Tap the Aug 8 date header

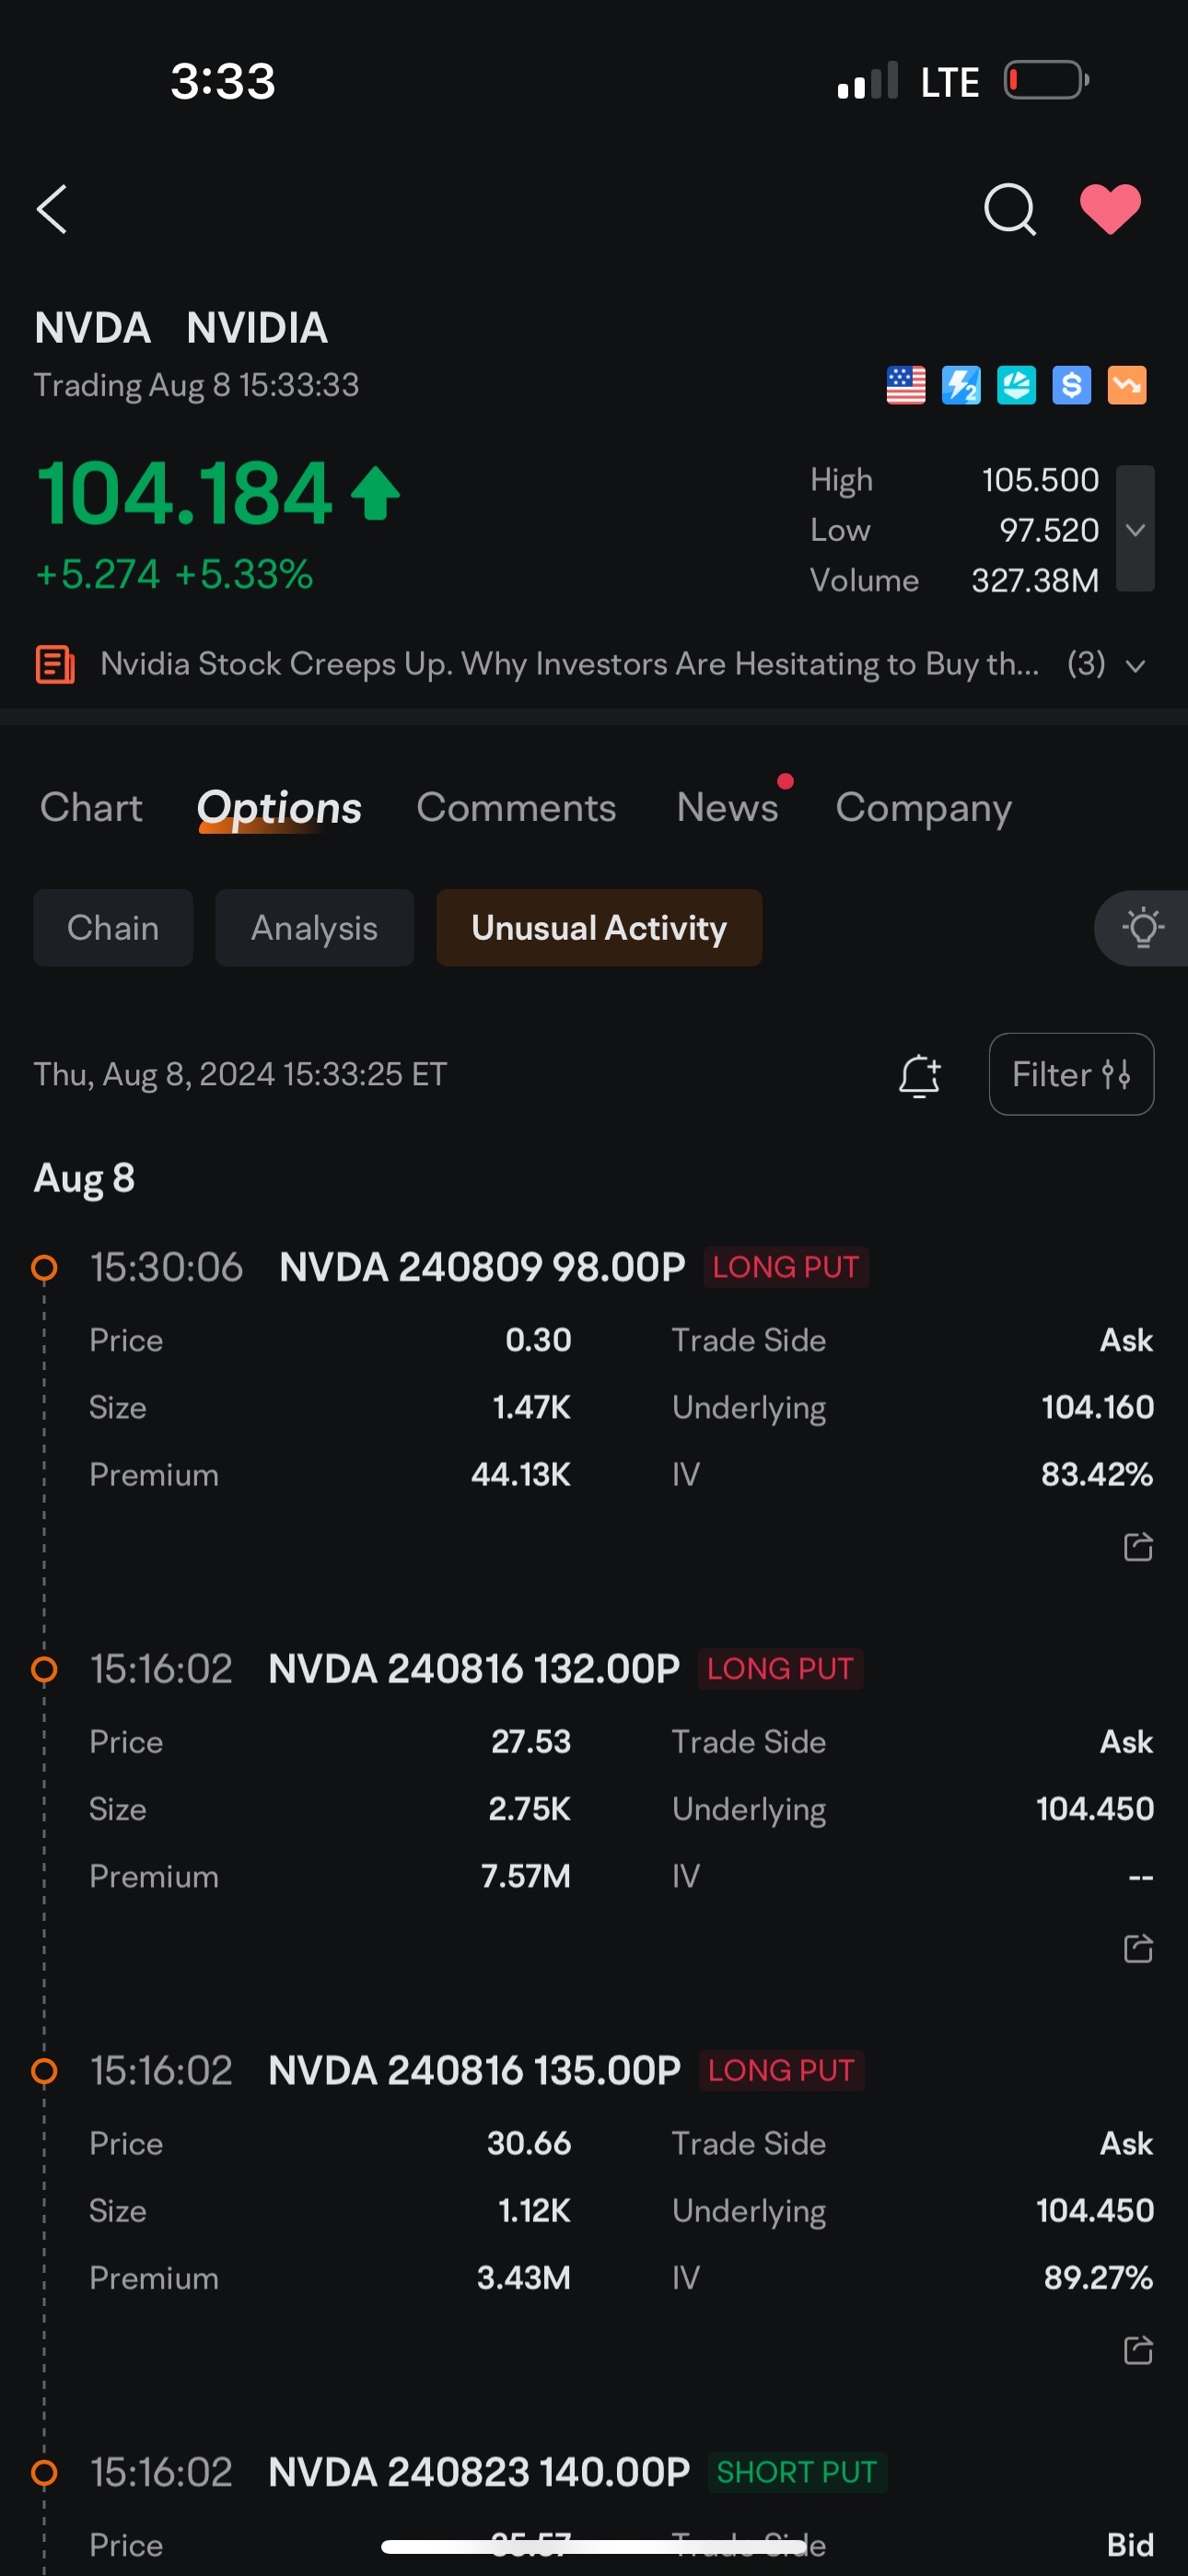pyautogui.click(x=84, y=1178)
